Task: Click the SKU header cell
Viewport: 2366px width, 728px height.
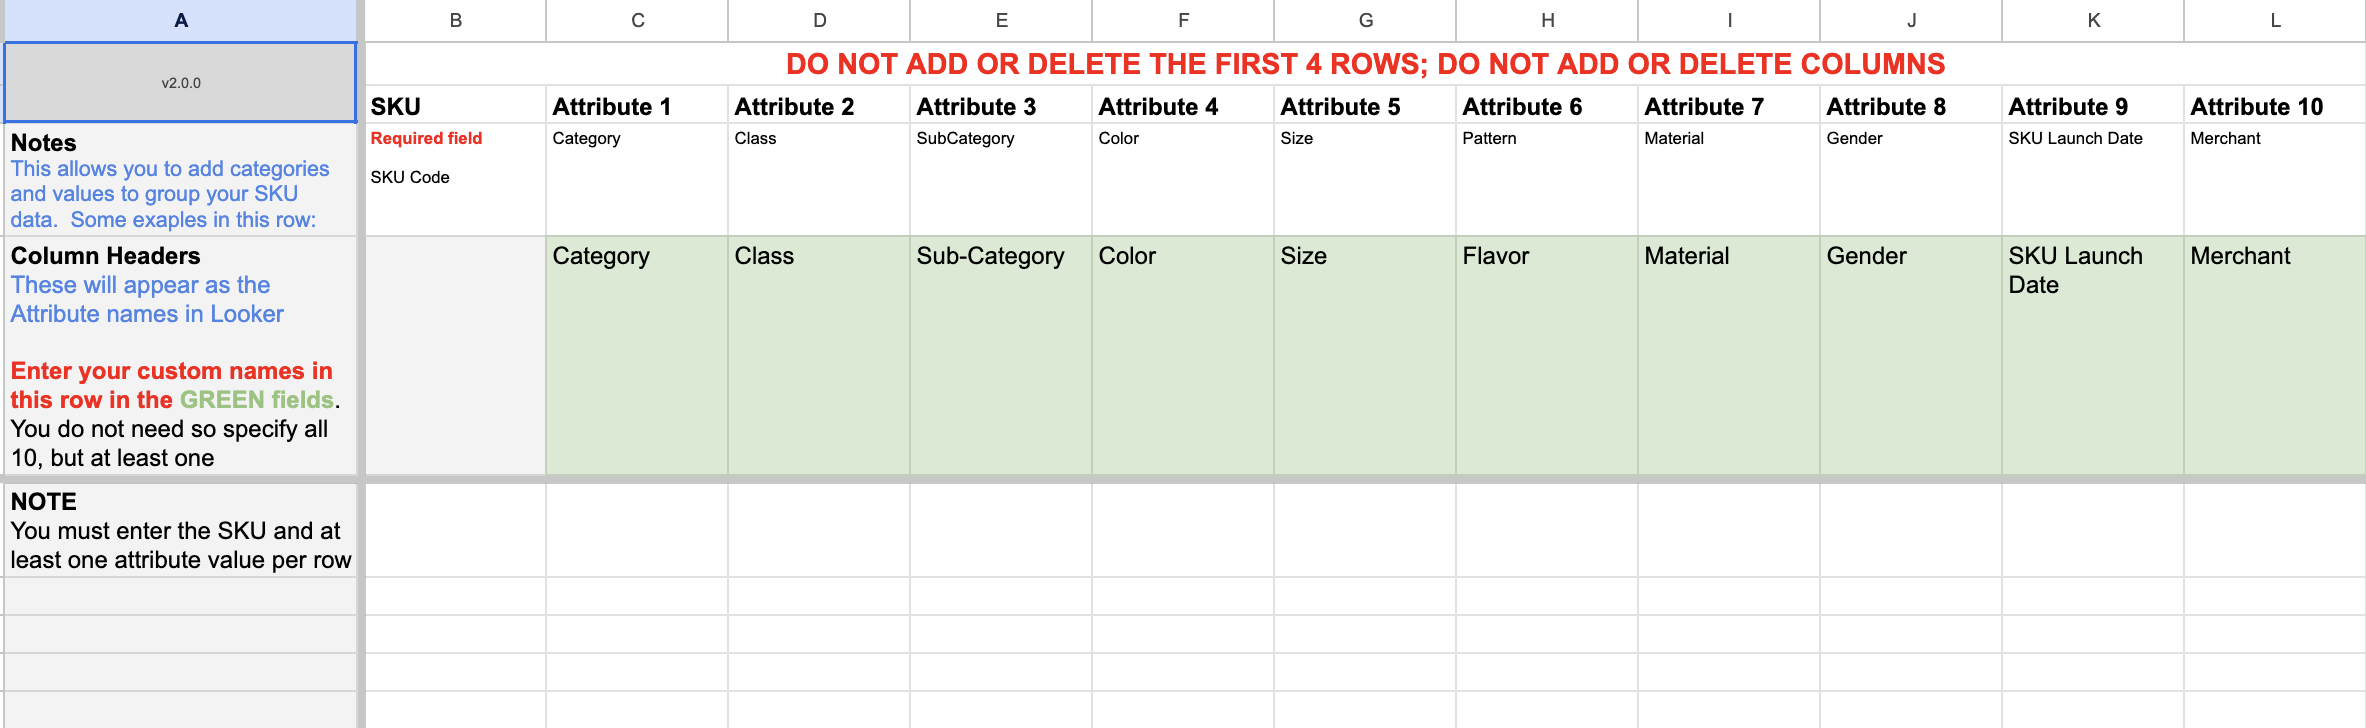Action: coord(455,106)
